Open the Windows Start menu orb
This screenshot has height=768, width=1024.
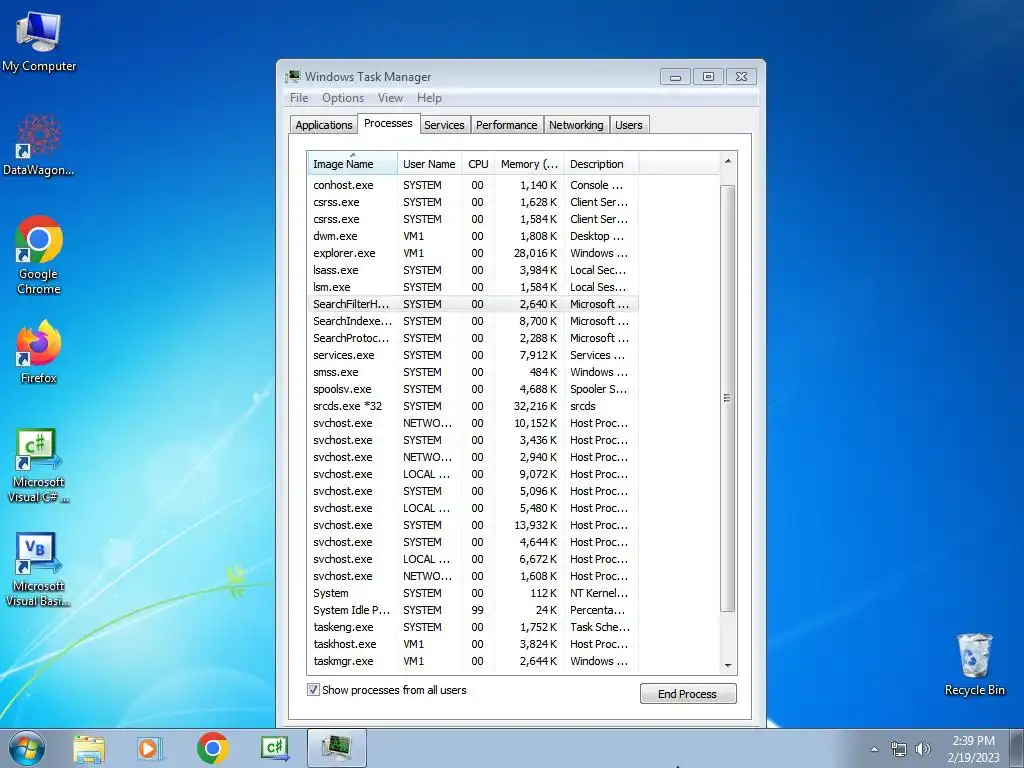click(x=27, y=748)
